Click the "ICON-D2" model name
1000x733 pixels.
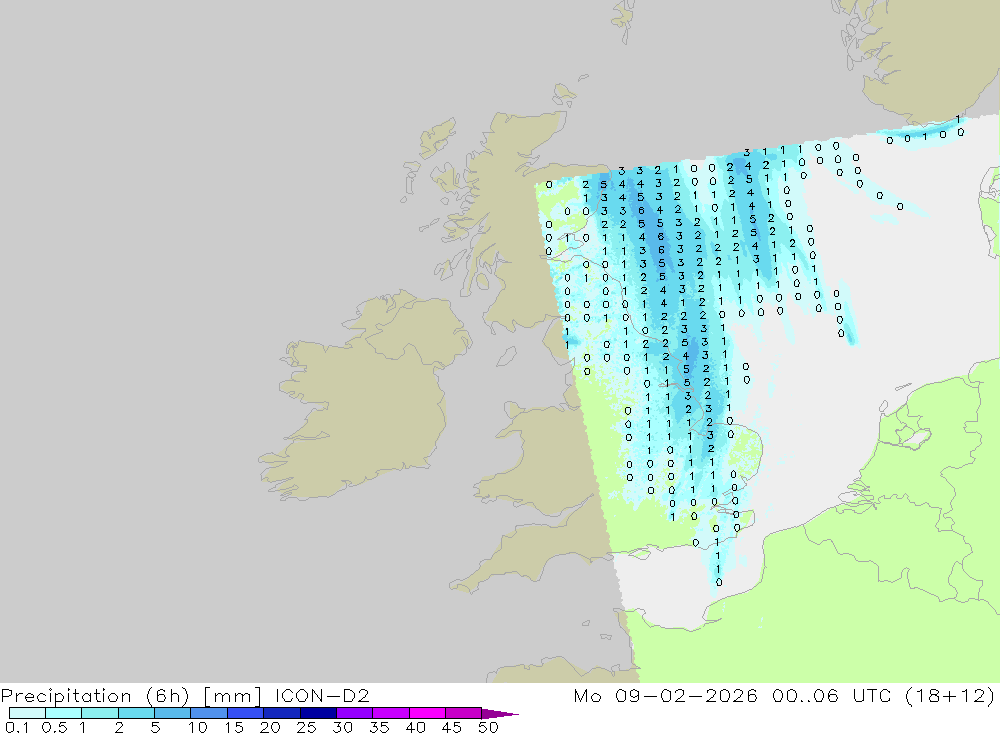322,695
